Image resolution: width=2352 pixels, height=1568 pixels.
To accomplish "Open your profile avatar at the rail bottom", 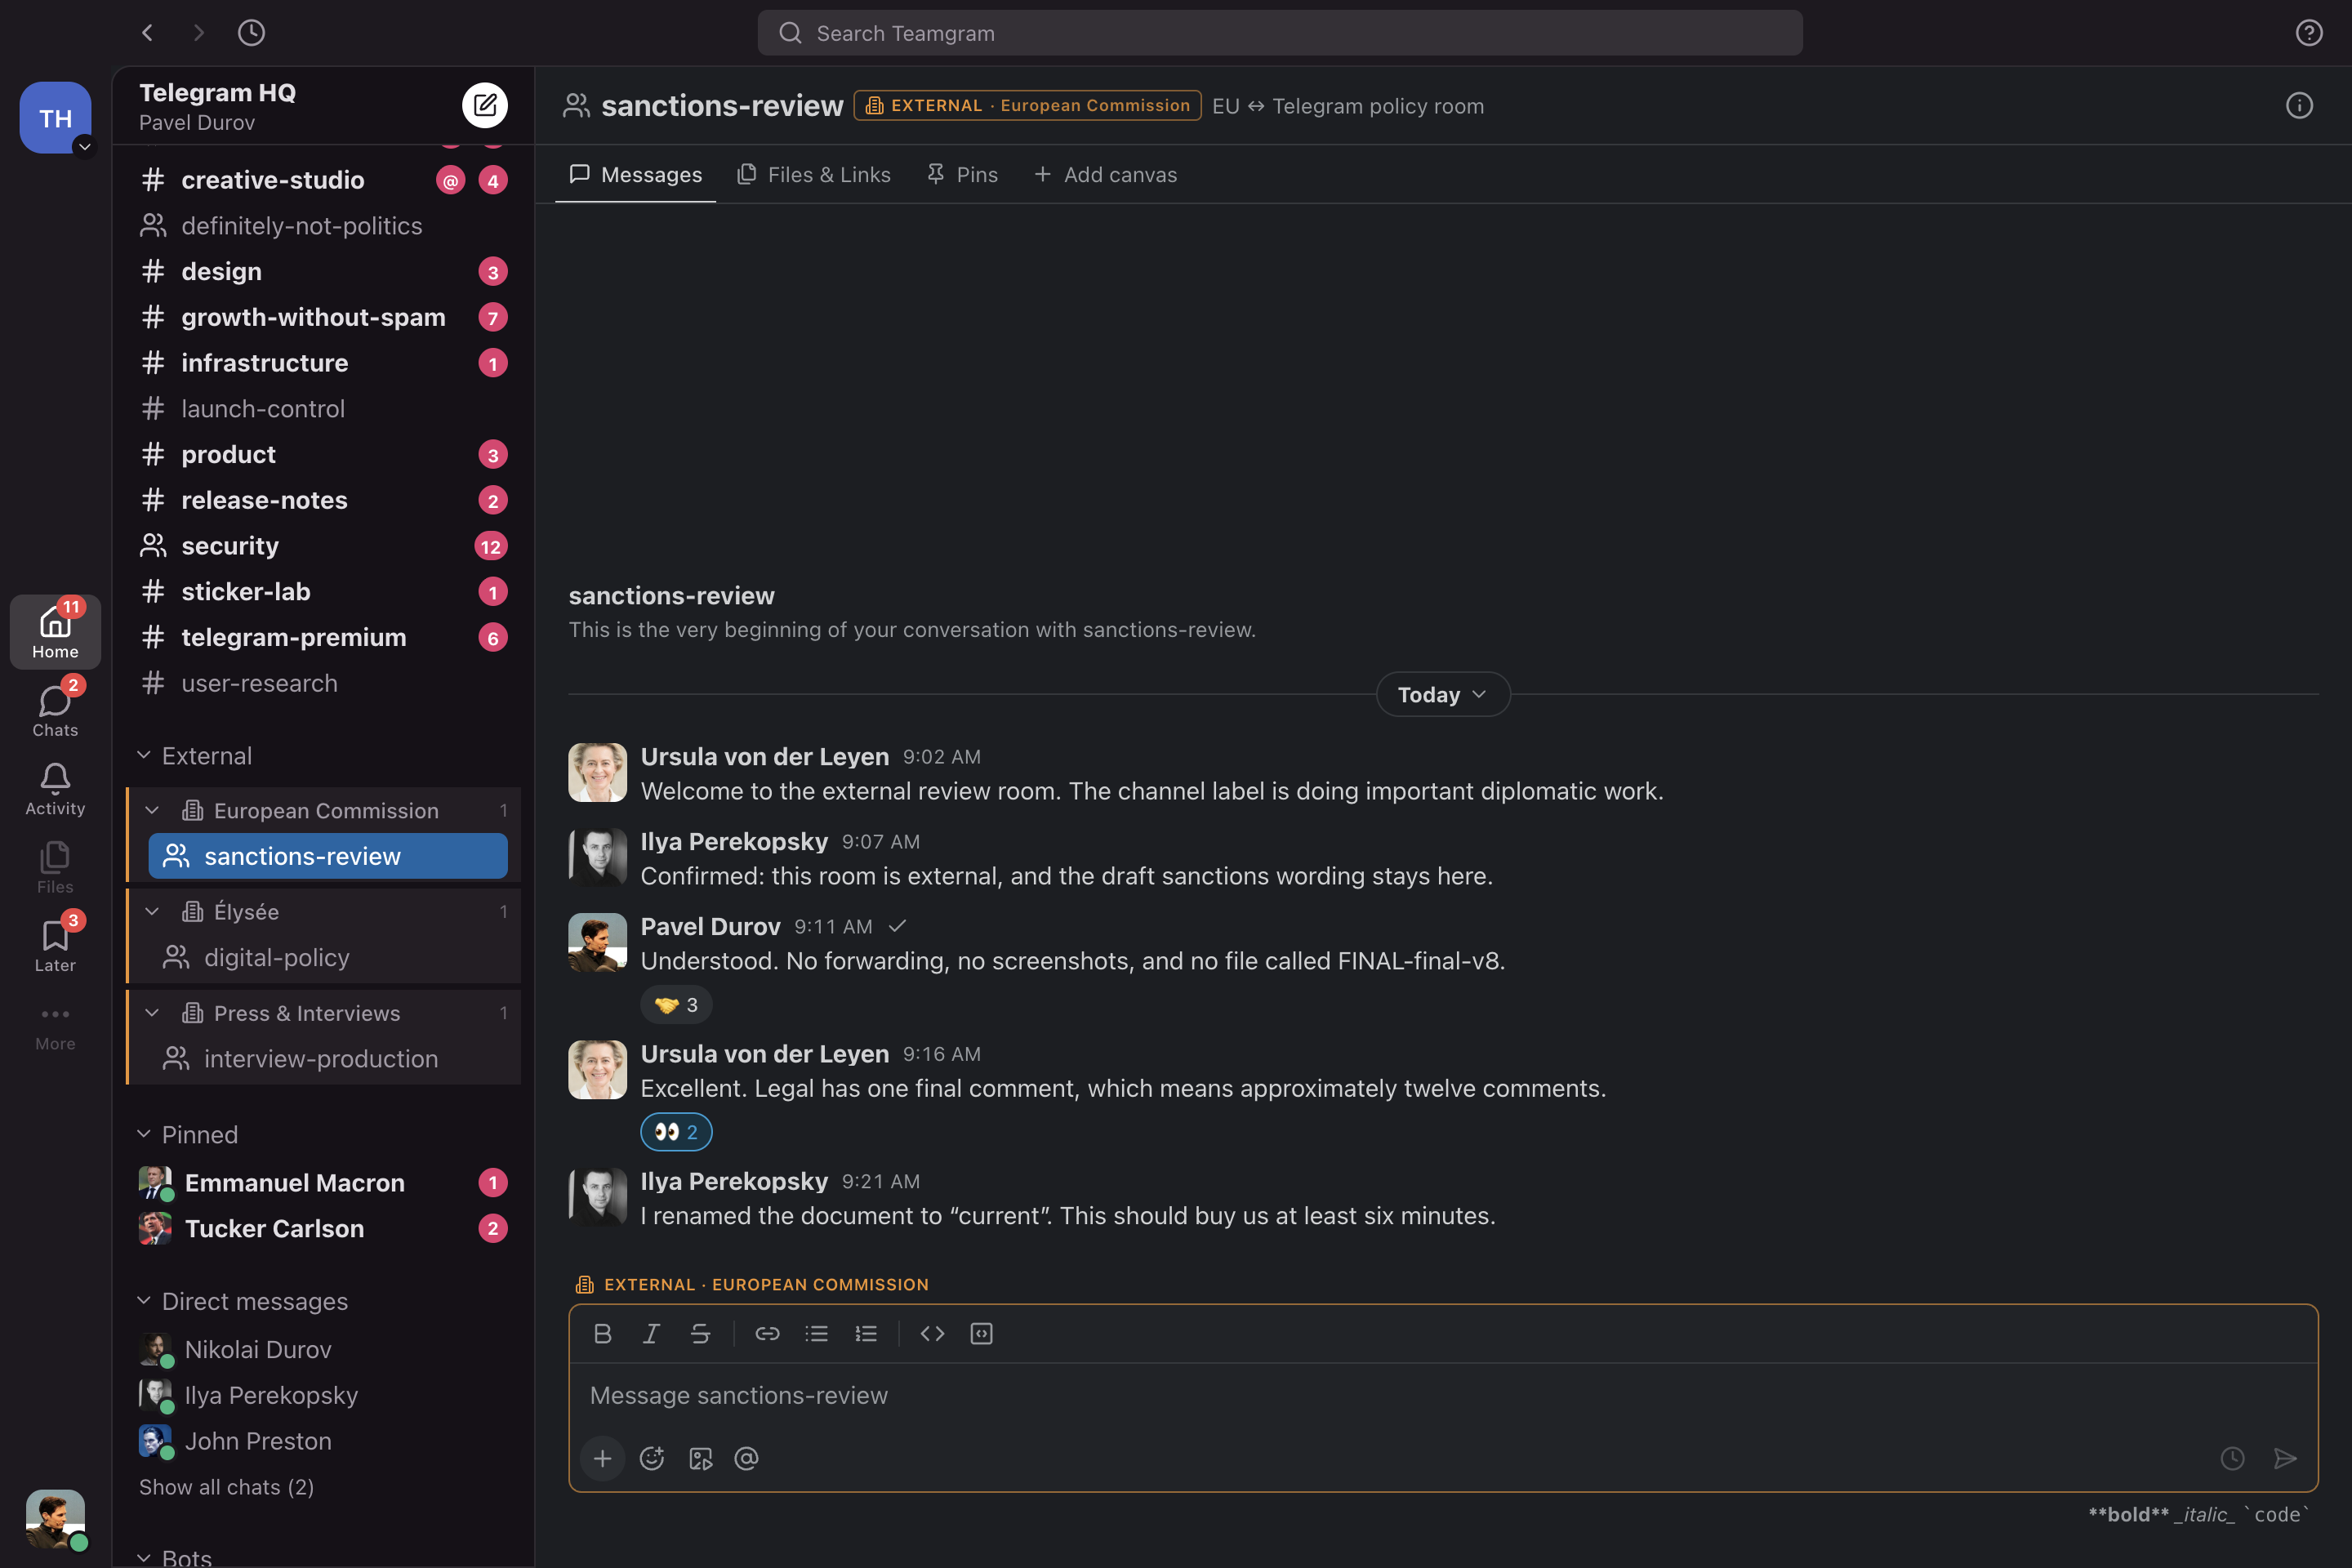I will pyautogui.click(x=55, y=1519).
